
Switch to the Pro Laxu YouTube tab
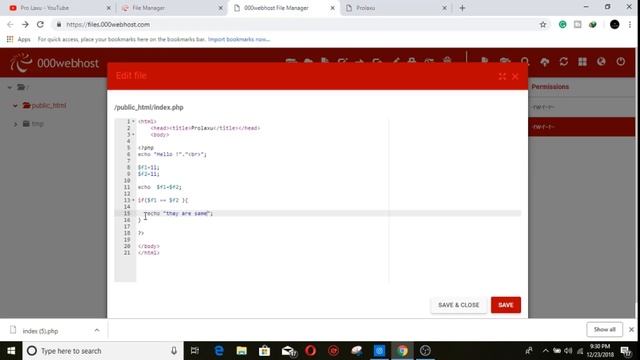60,8
